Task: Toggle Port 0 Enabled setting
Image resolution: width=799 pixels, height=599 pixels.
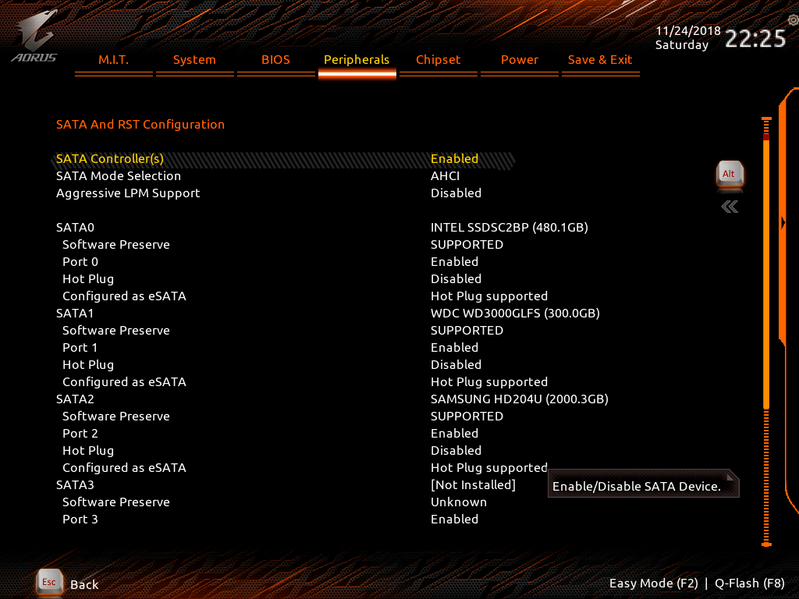Action: [x=455, y=262]
